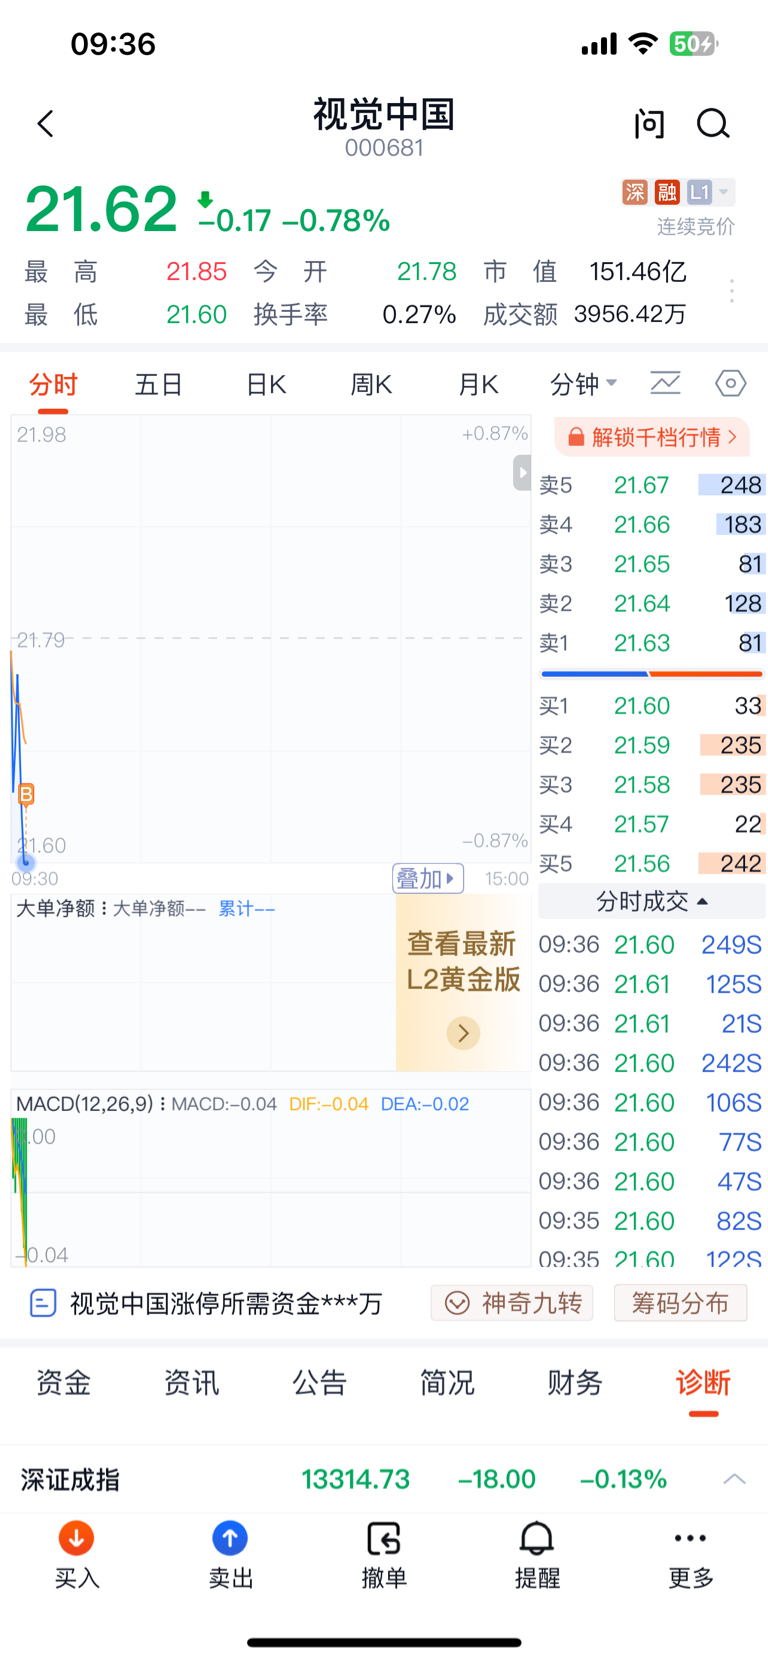Tap the 融 margin badge
The width and height of the screenshot is (768, 1662).
[x=668, y=192]
